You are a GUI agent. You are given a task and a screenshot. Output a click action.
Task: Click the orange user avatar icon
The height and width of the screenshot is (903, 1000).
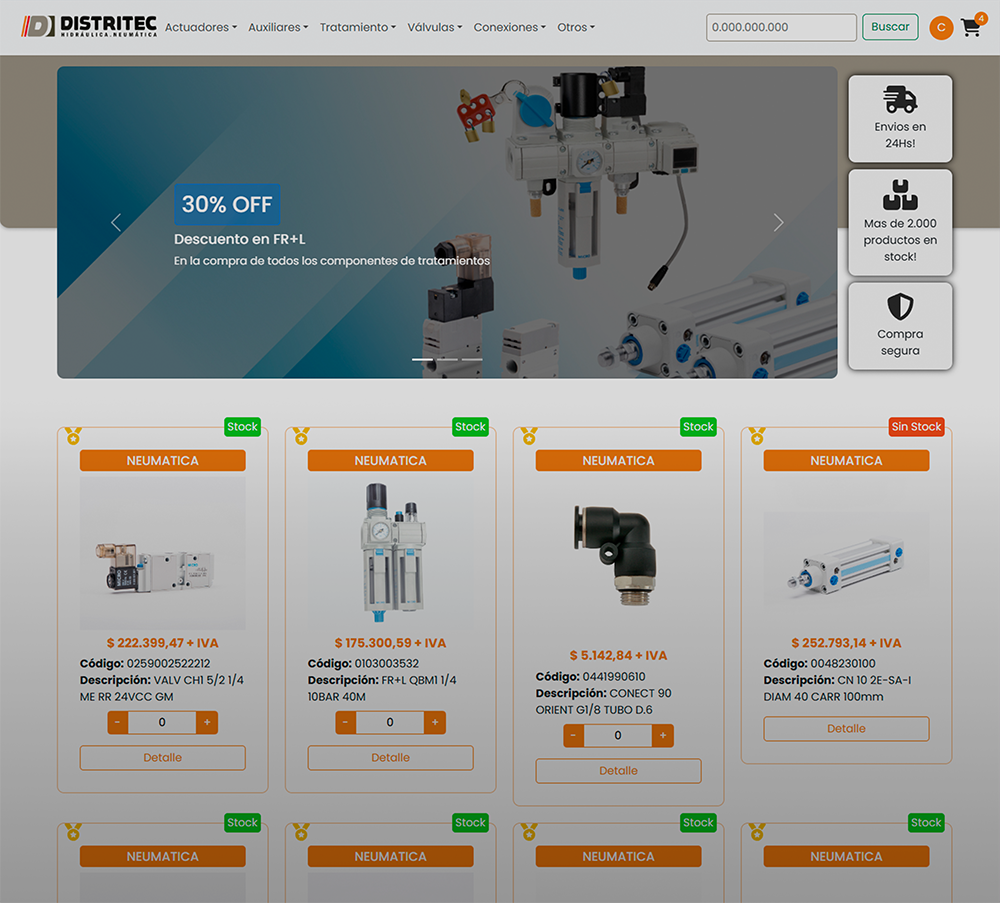pos(940,28)
